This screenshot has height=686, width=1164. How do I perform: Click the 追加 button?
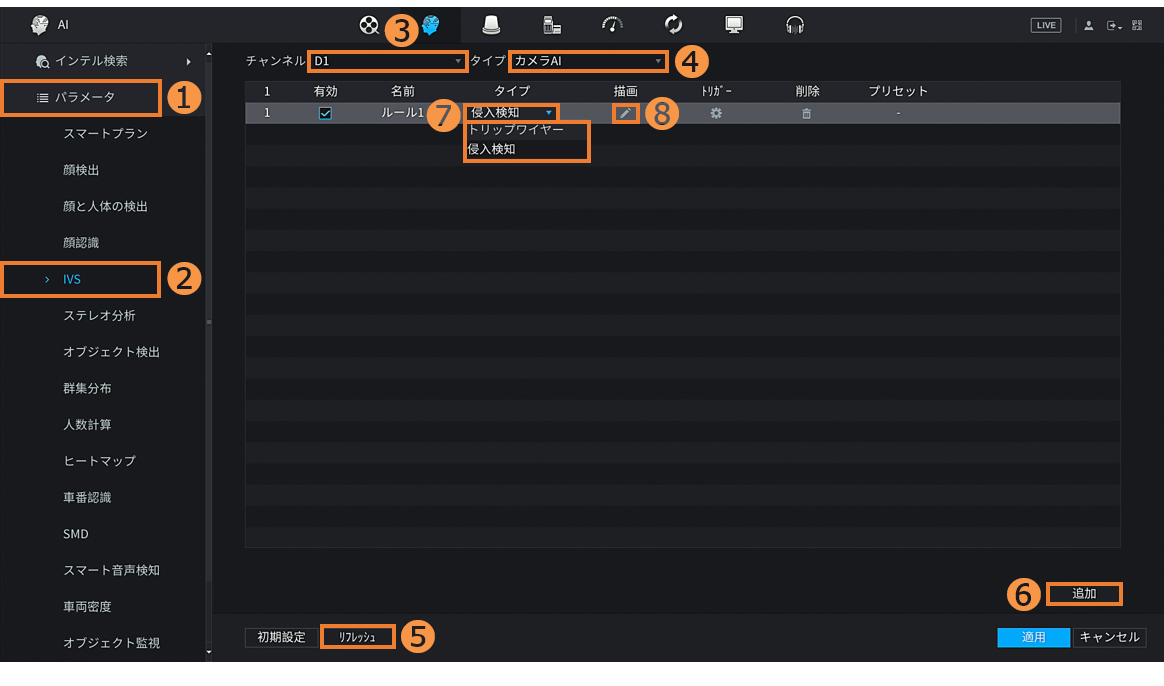click(1084, 593)
